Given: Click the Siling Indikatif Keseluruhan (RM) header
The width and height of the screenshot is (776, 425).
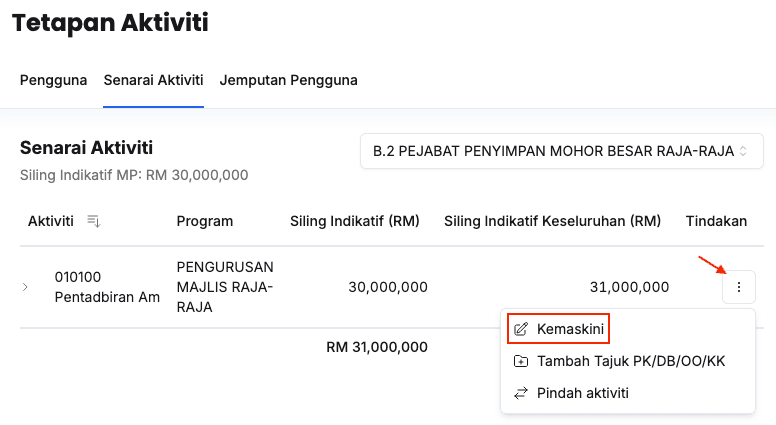Looking at the screenshot, I should (553, 221).
